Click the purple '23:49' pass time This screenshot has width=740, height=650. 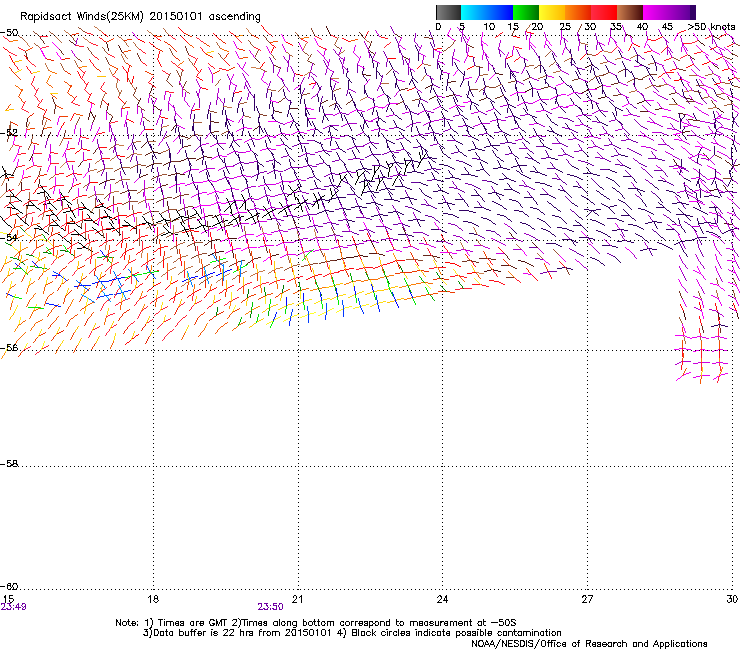pyautogui.click(x=14, y=607)
